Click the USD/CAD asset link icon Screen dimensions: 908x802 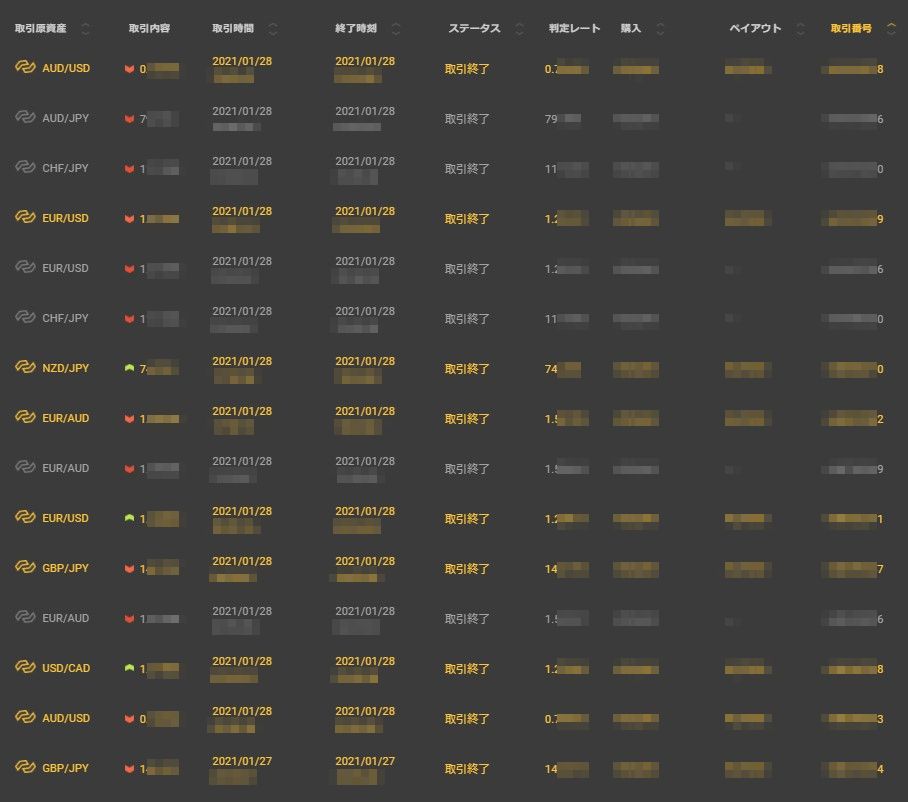pos(25,668)
